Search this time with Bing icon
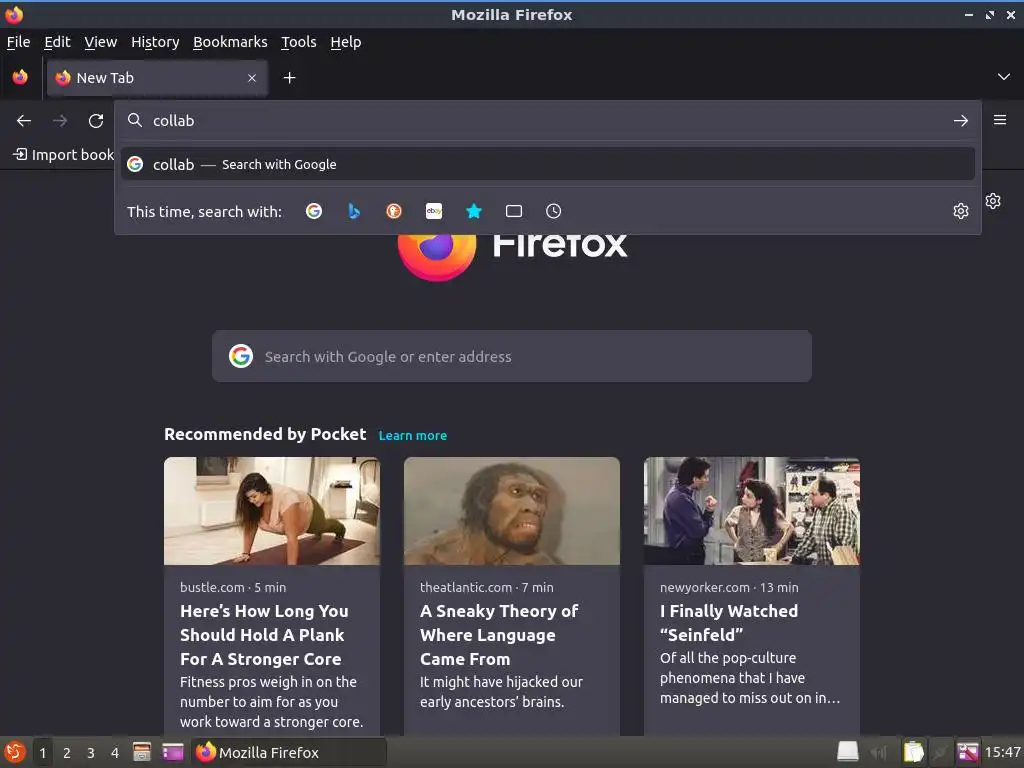Viewport: 1024px width, 768px height. (354, 211)
